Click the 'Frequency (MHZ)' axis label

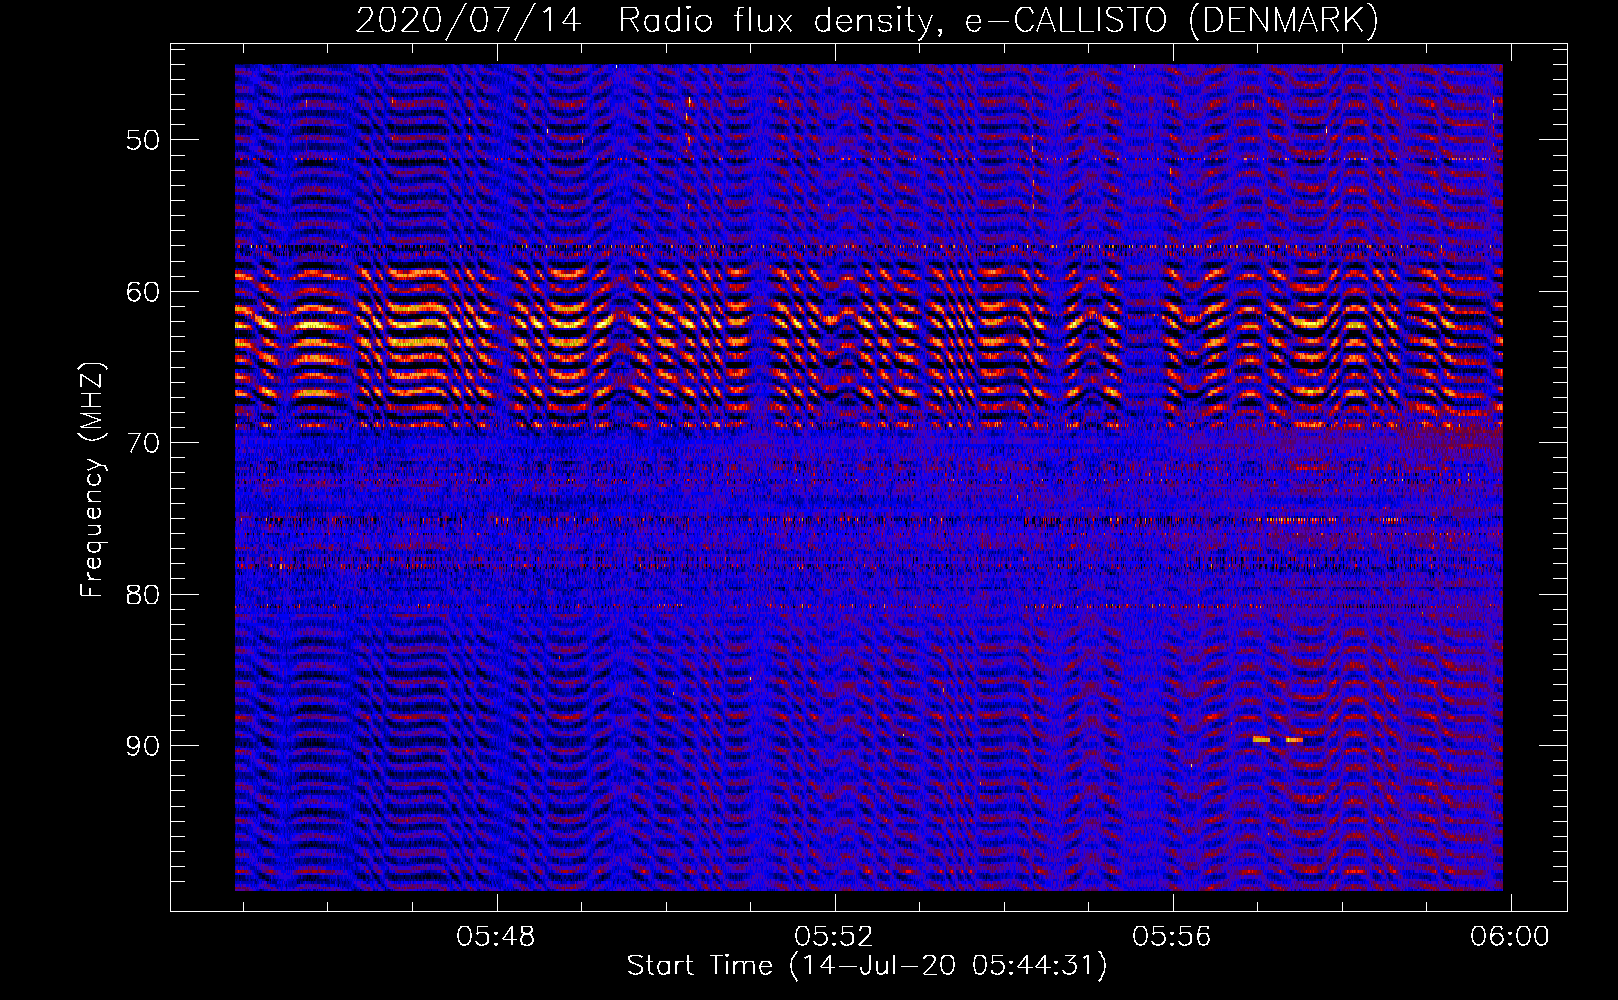[x=92, y=480]
